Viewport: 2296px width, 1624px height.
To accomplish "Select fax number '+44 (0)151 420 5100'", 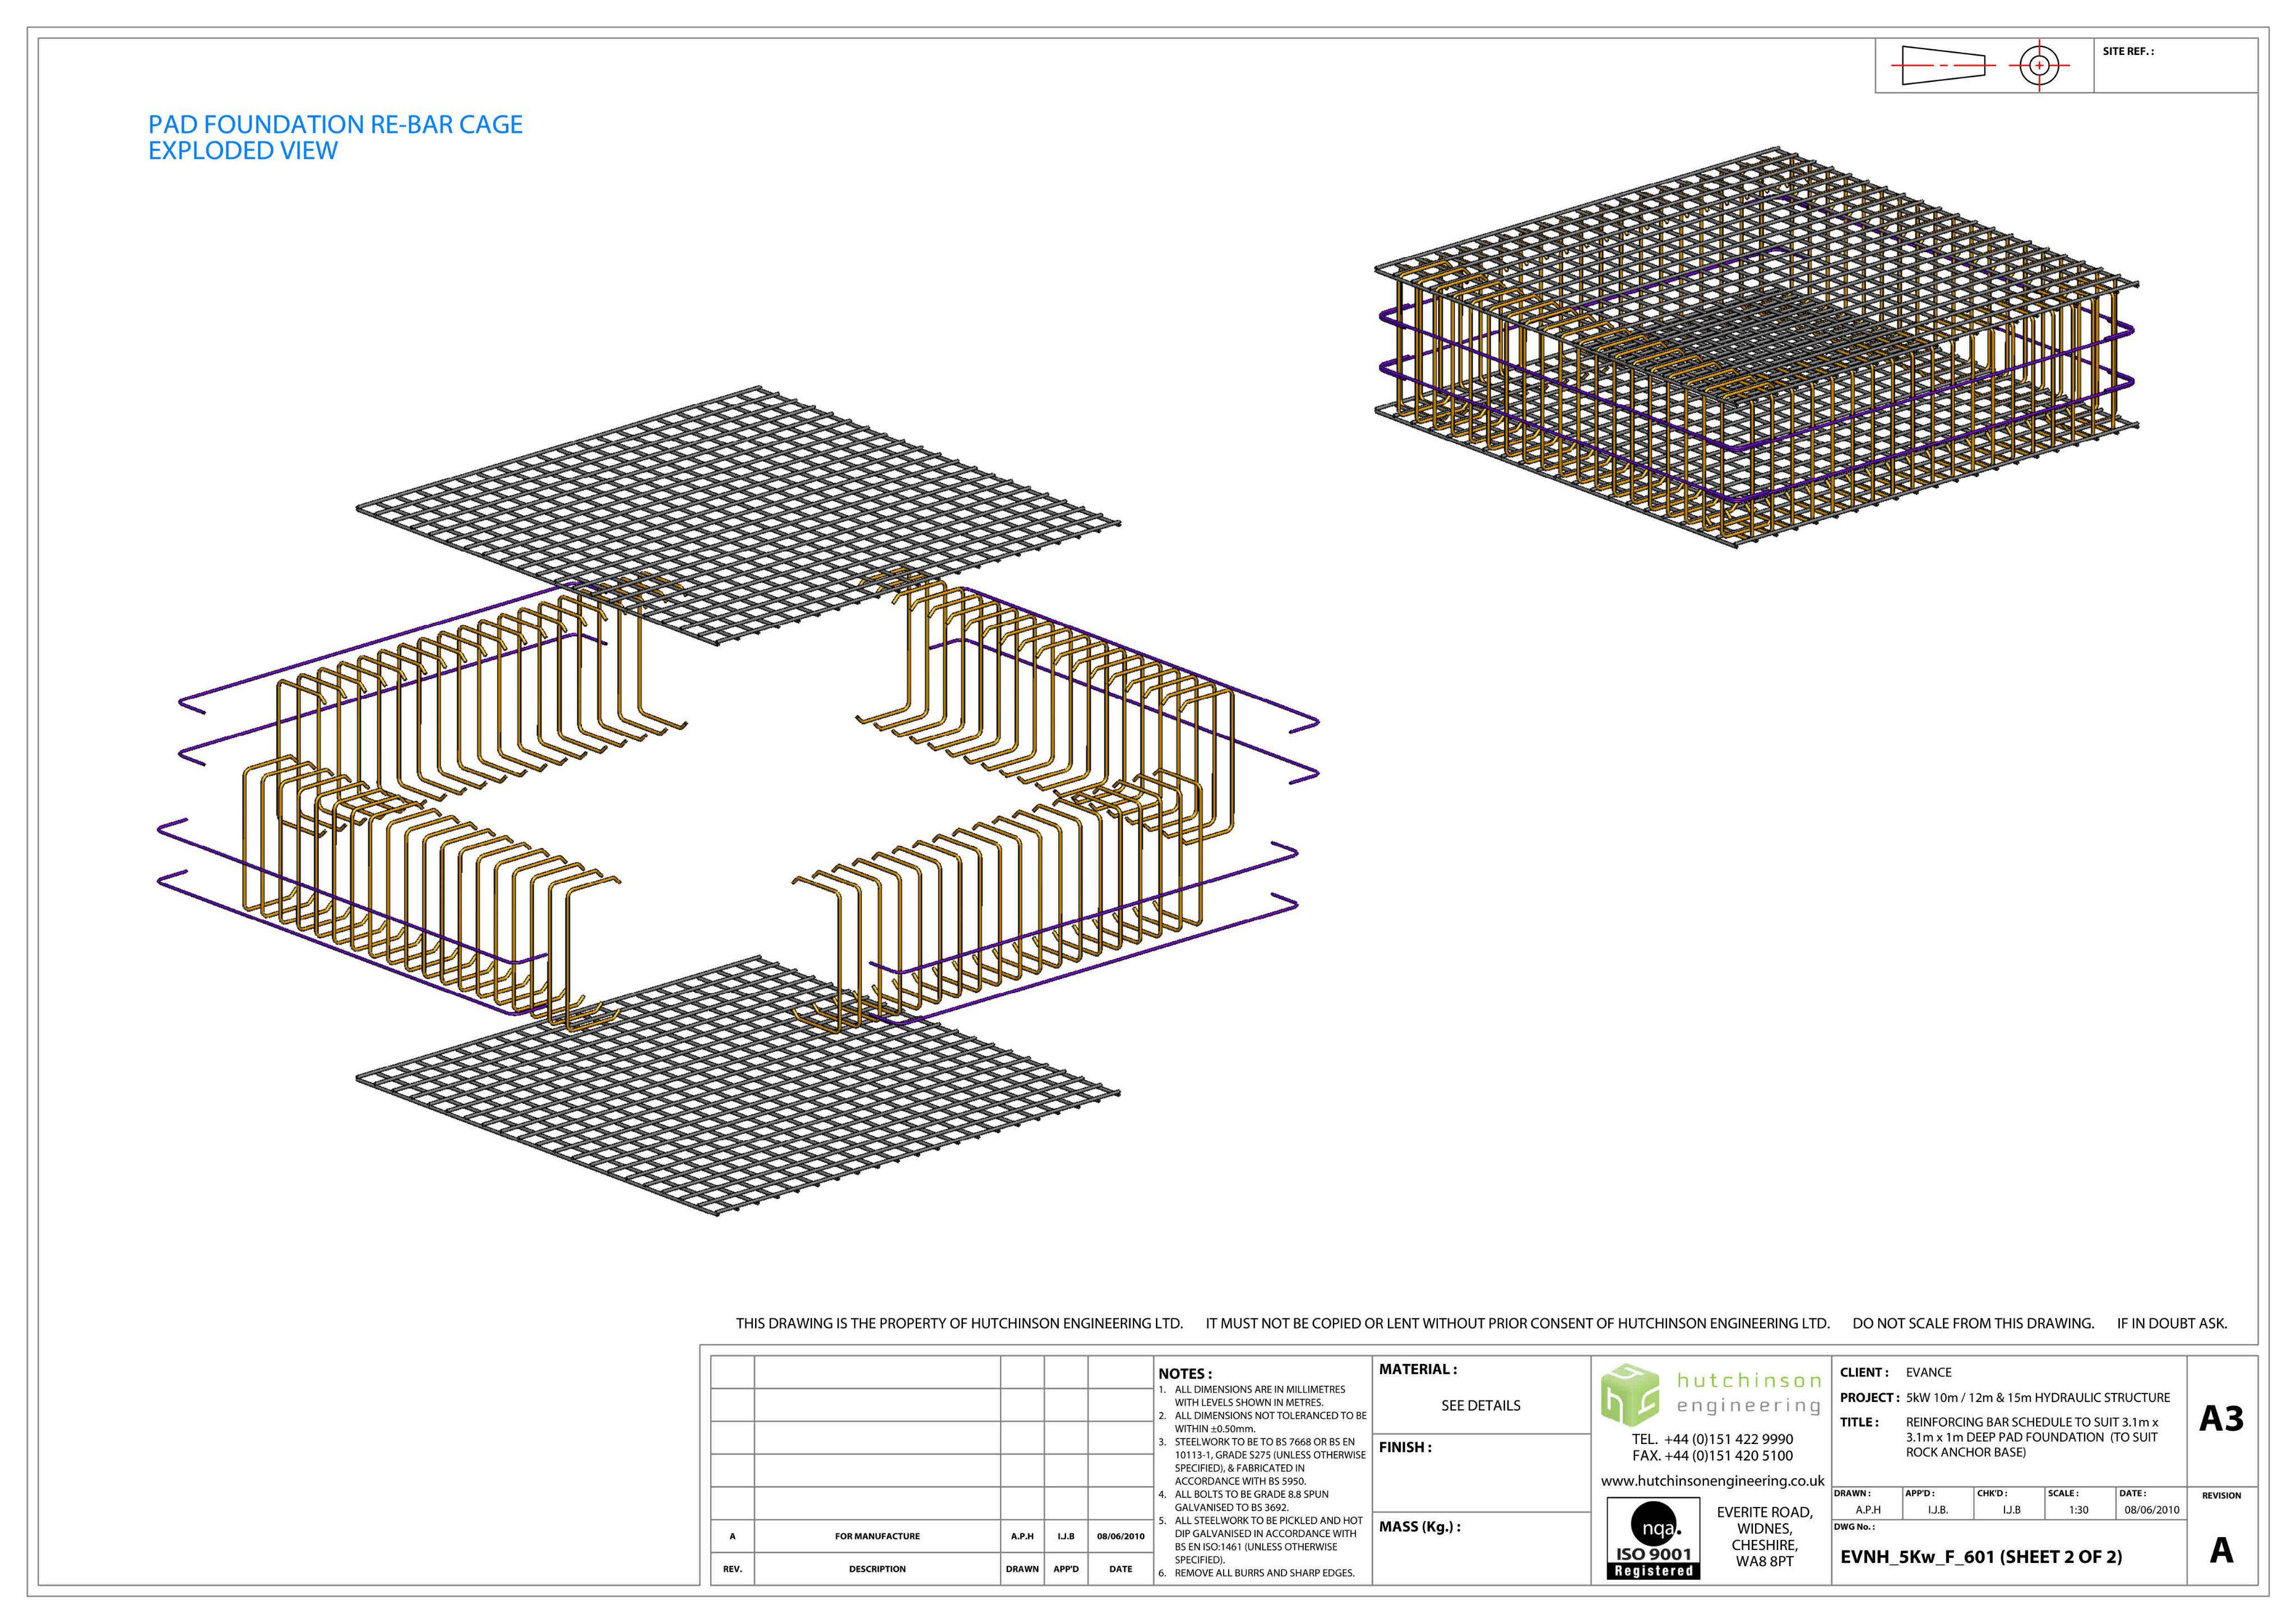I will click(1728, 1455).
